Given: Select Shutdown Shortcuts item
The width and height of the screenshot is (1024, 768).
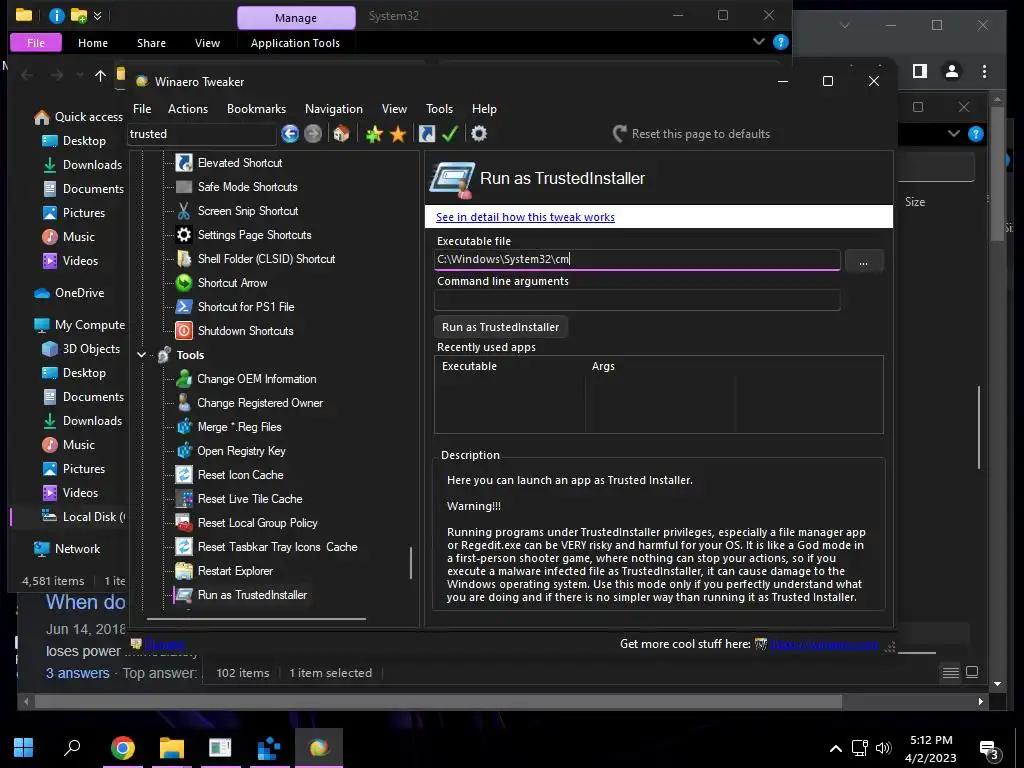Looking at the screenshot, I should coord(246,331).
